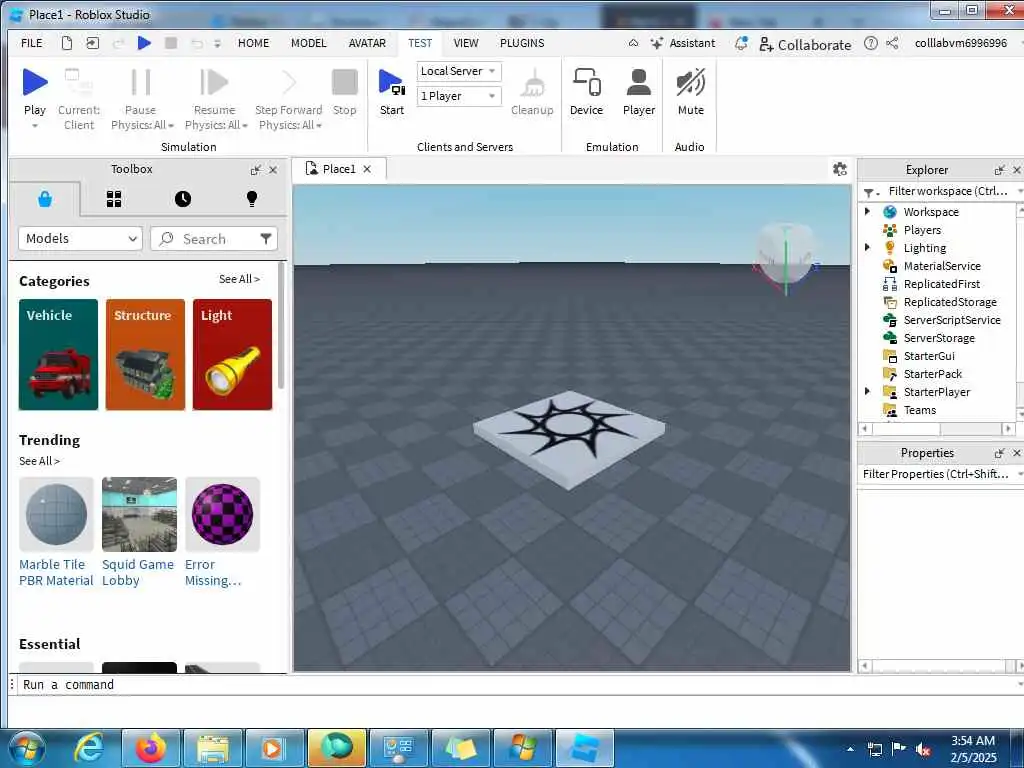
Task: Open the Local Server dropdown
Action: point(458,71)
